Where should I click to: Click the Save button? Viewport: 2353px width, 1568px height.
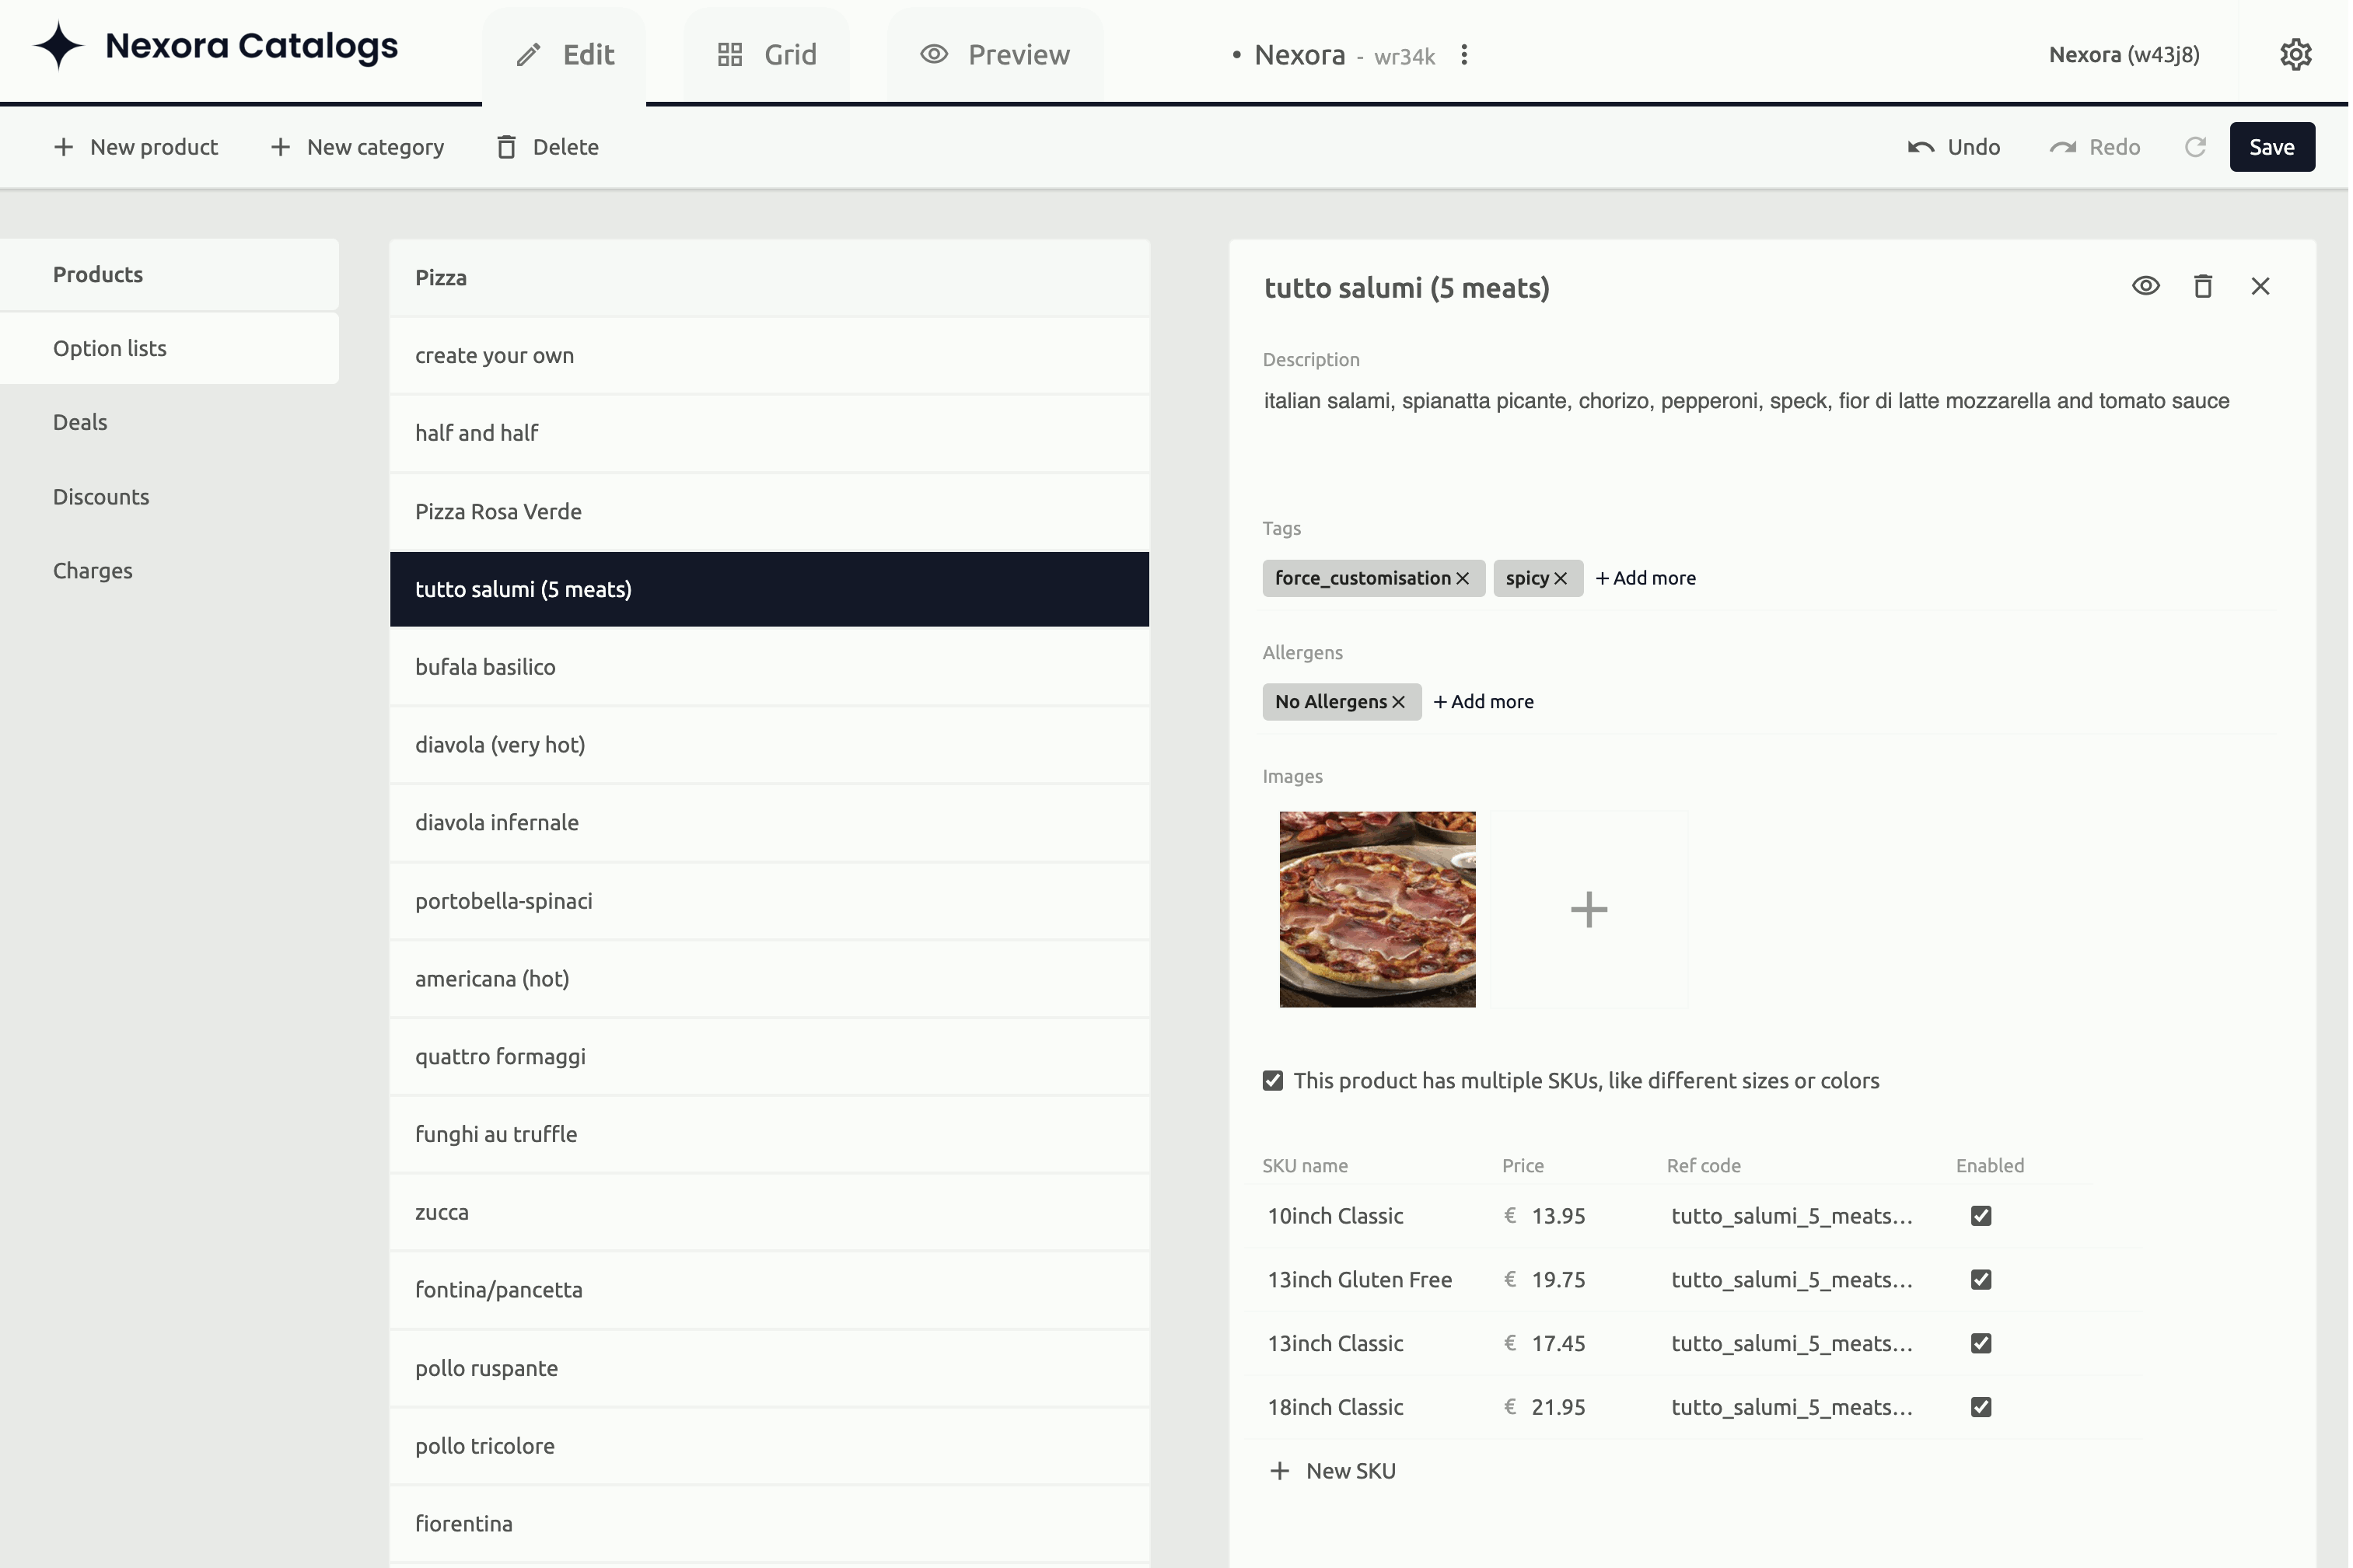[x=2271, y=147]
